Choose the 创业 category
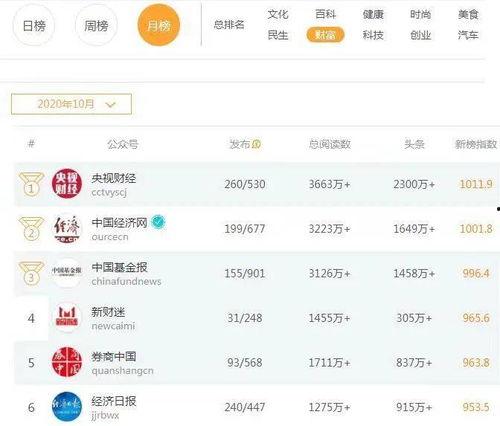The height and width of the screenshot is (426, 500). (421, 35)
